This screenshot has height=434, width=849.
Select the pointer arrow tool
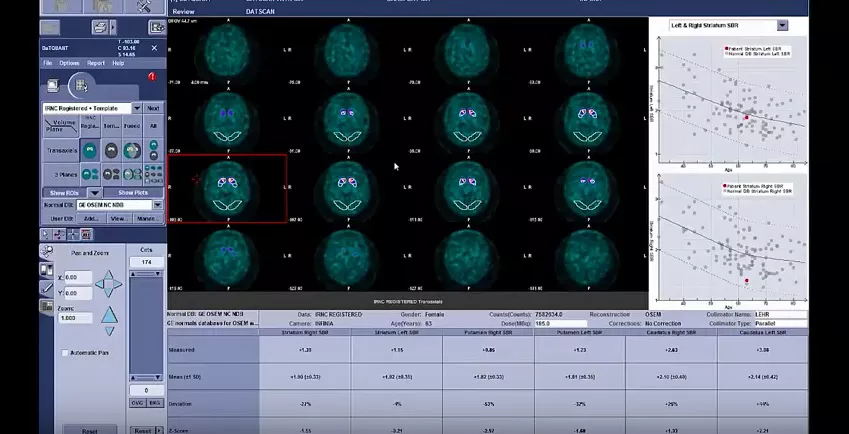[46, 234]
